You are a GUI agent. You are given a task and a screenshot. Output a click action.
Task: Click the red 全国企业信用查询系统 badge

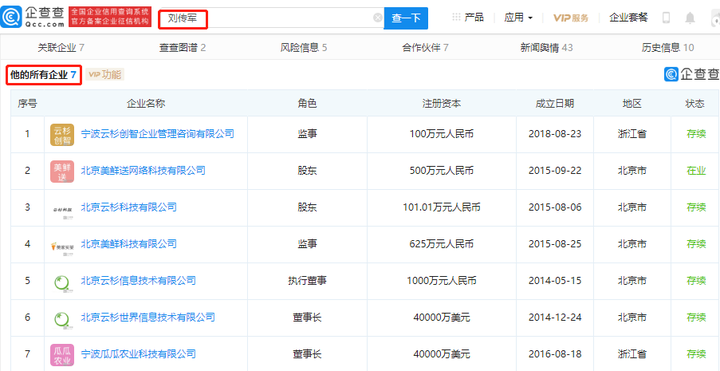click(110, 17)
